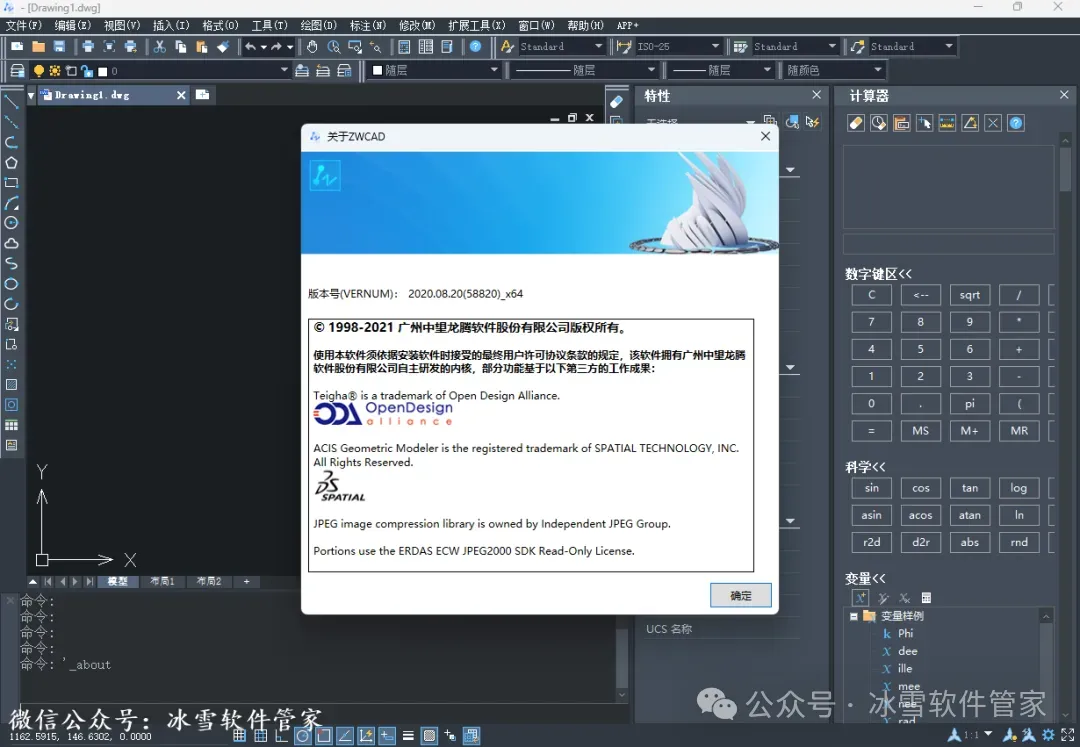Collapse the 科学 scientific section
This screenshot has width=1080, height=747.
pos(865,467)
